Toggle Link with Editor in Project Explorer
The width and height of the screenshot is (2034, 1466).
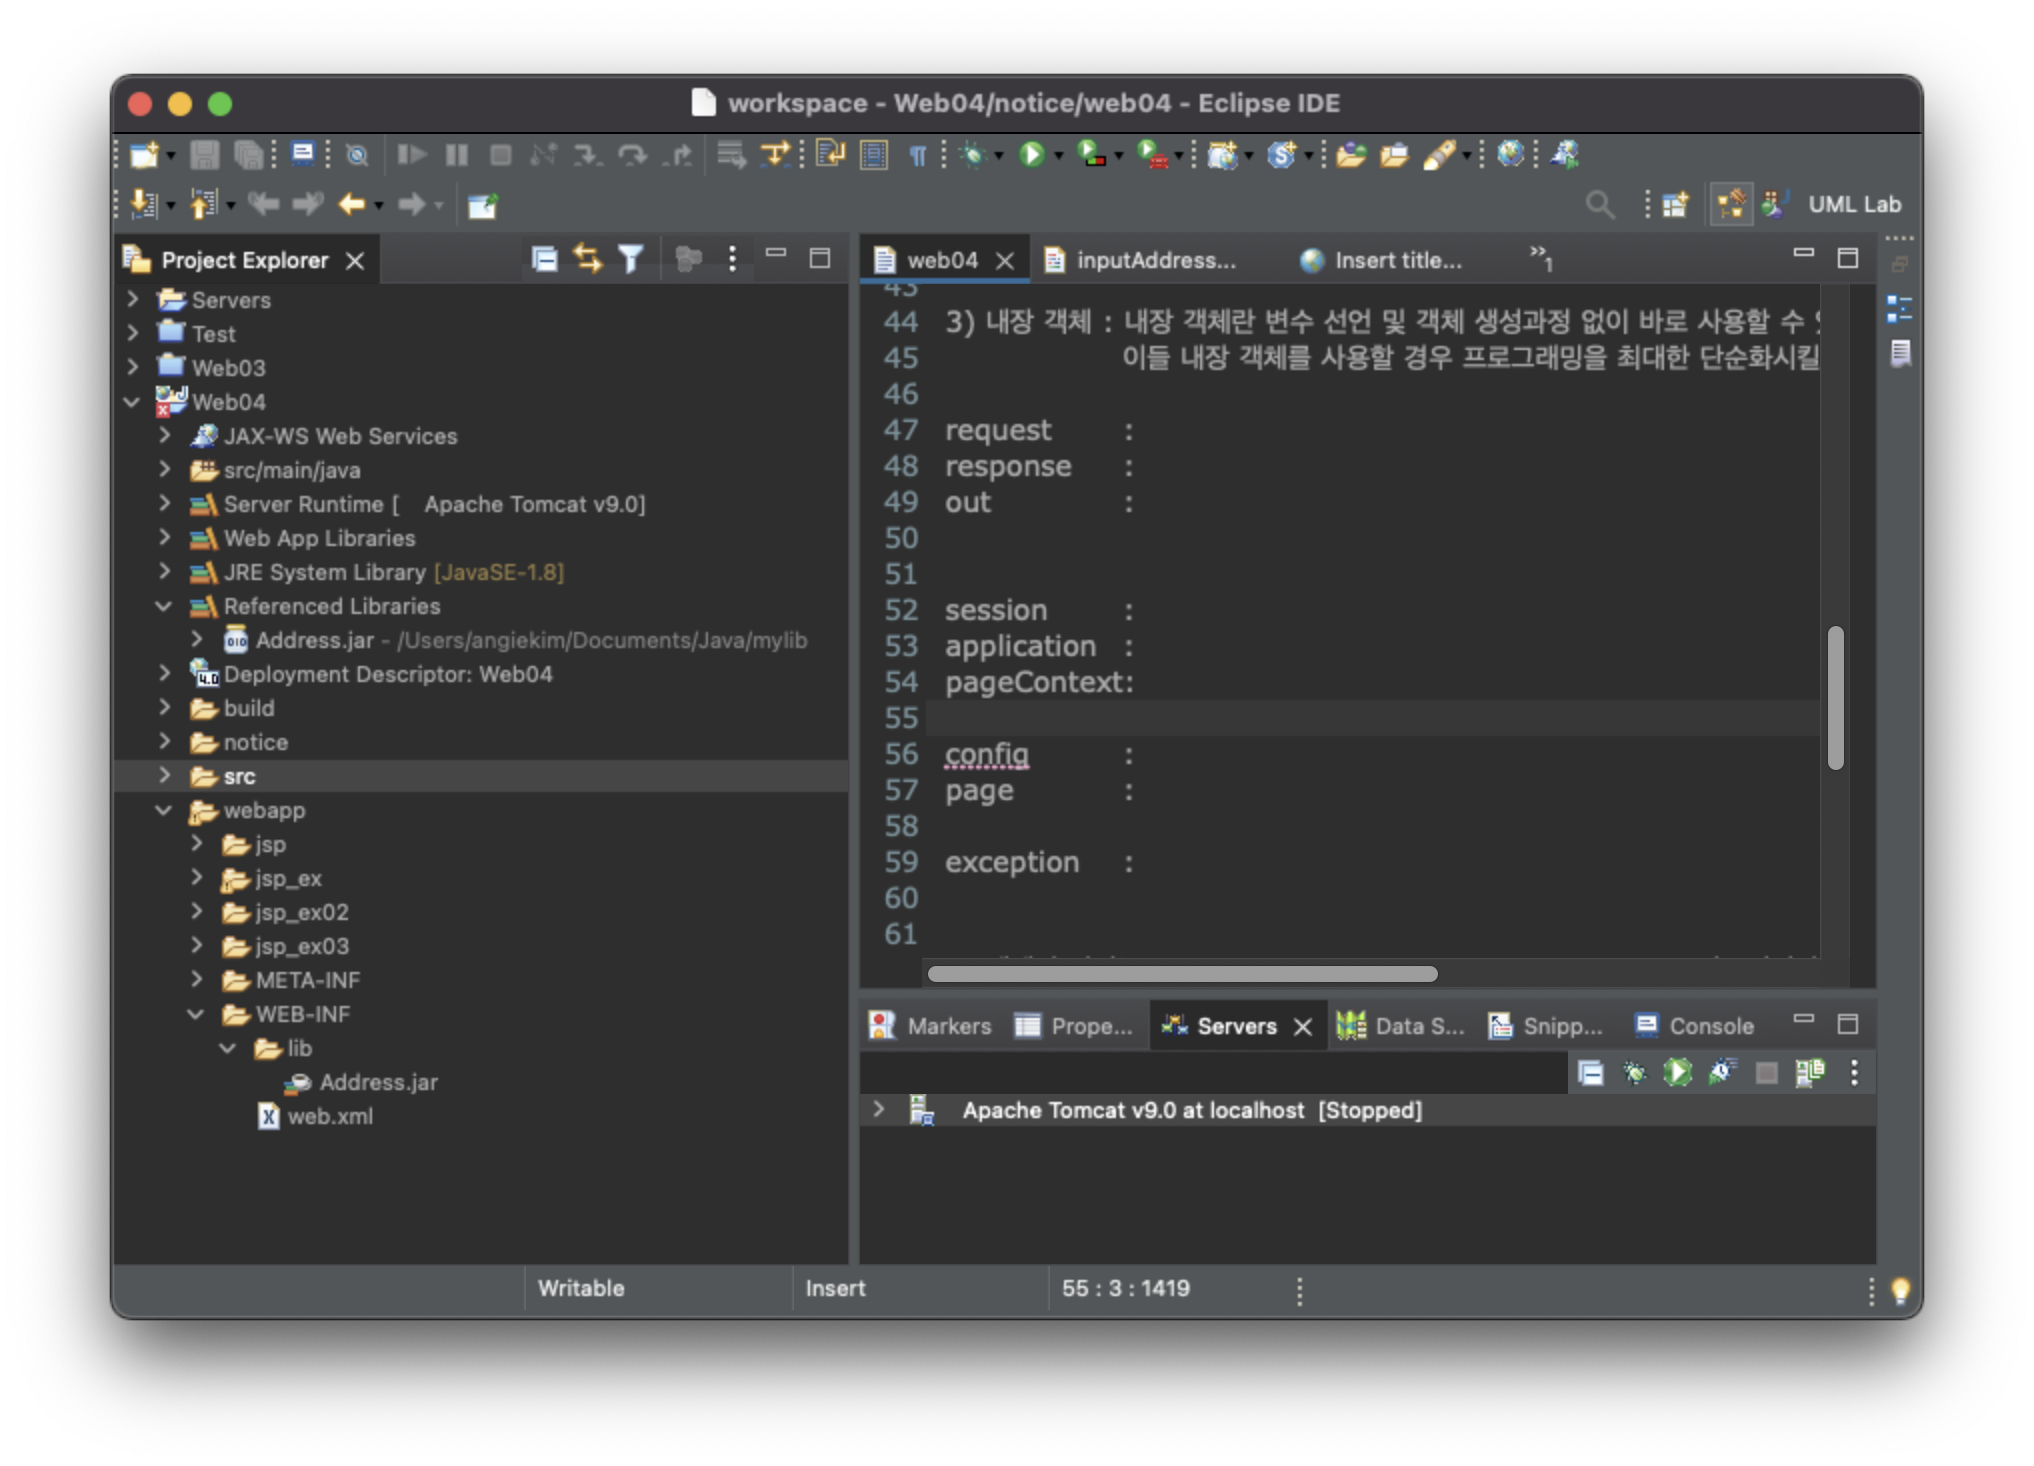[x=588, y=260]
